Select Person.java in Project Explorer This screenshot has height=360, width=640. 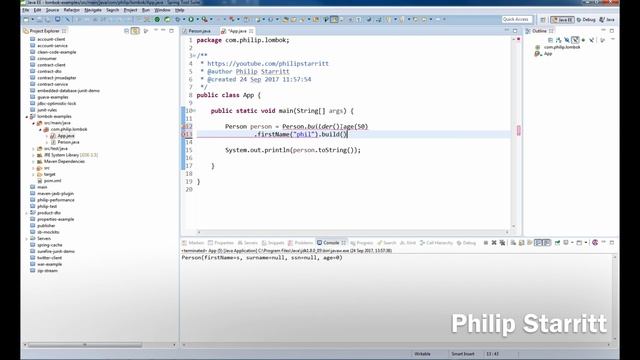point(68,142)
